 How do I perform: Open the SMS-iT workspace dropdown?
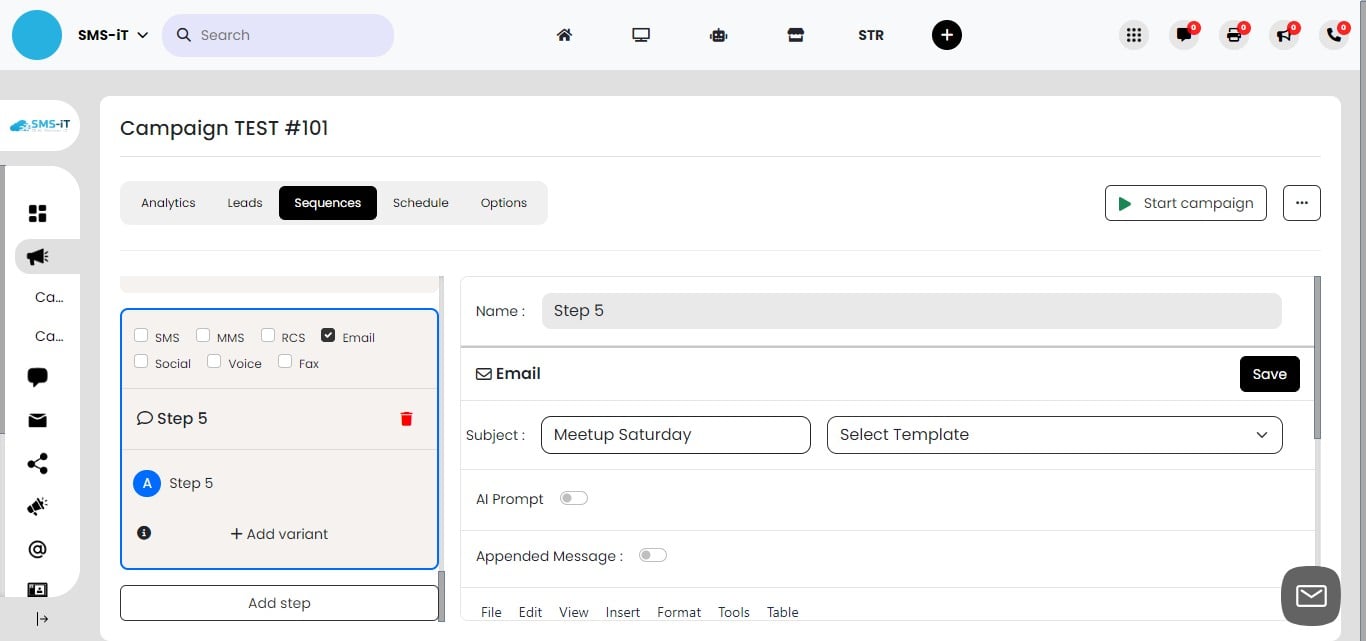click(x=110, y=33)
